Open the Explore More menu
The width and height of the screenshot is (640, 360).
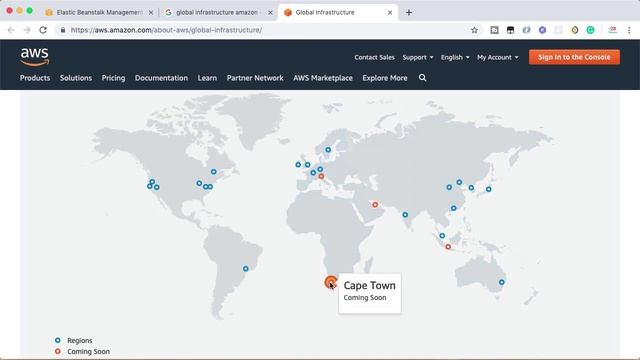tap(385, 78)
